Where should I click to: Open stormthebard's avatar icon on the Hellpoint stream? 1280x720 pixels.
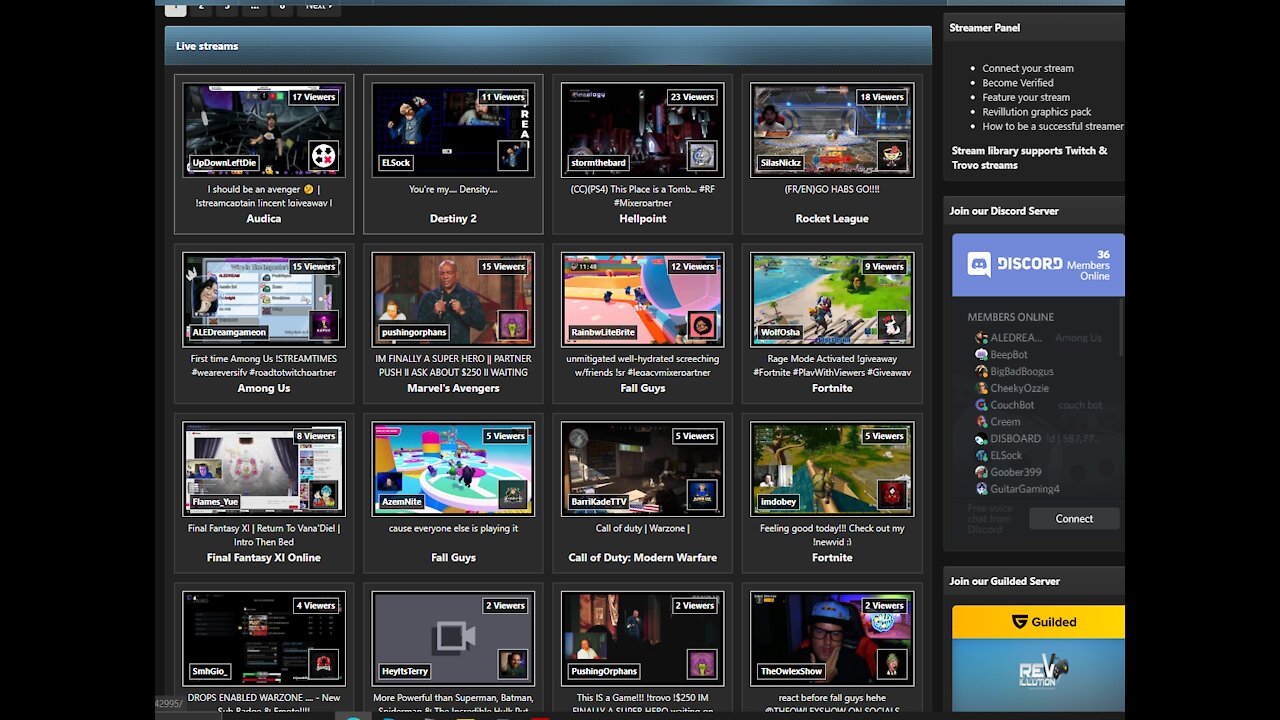click(702, 155)
